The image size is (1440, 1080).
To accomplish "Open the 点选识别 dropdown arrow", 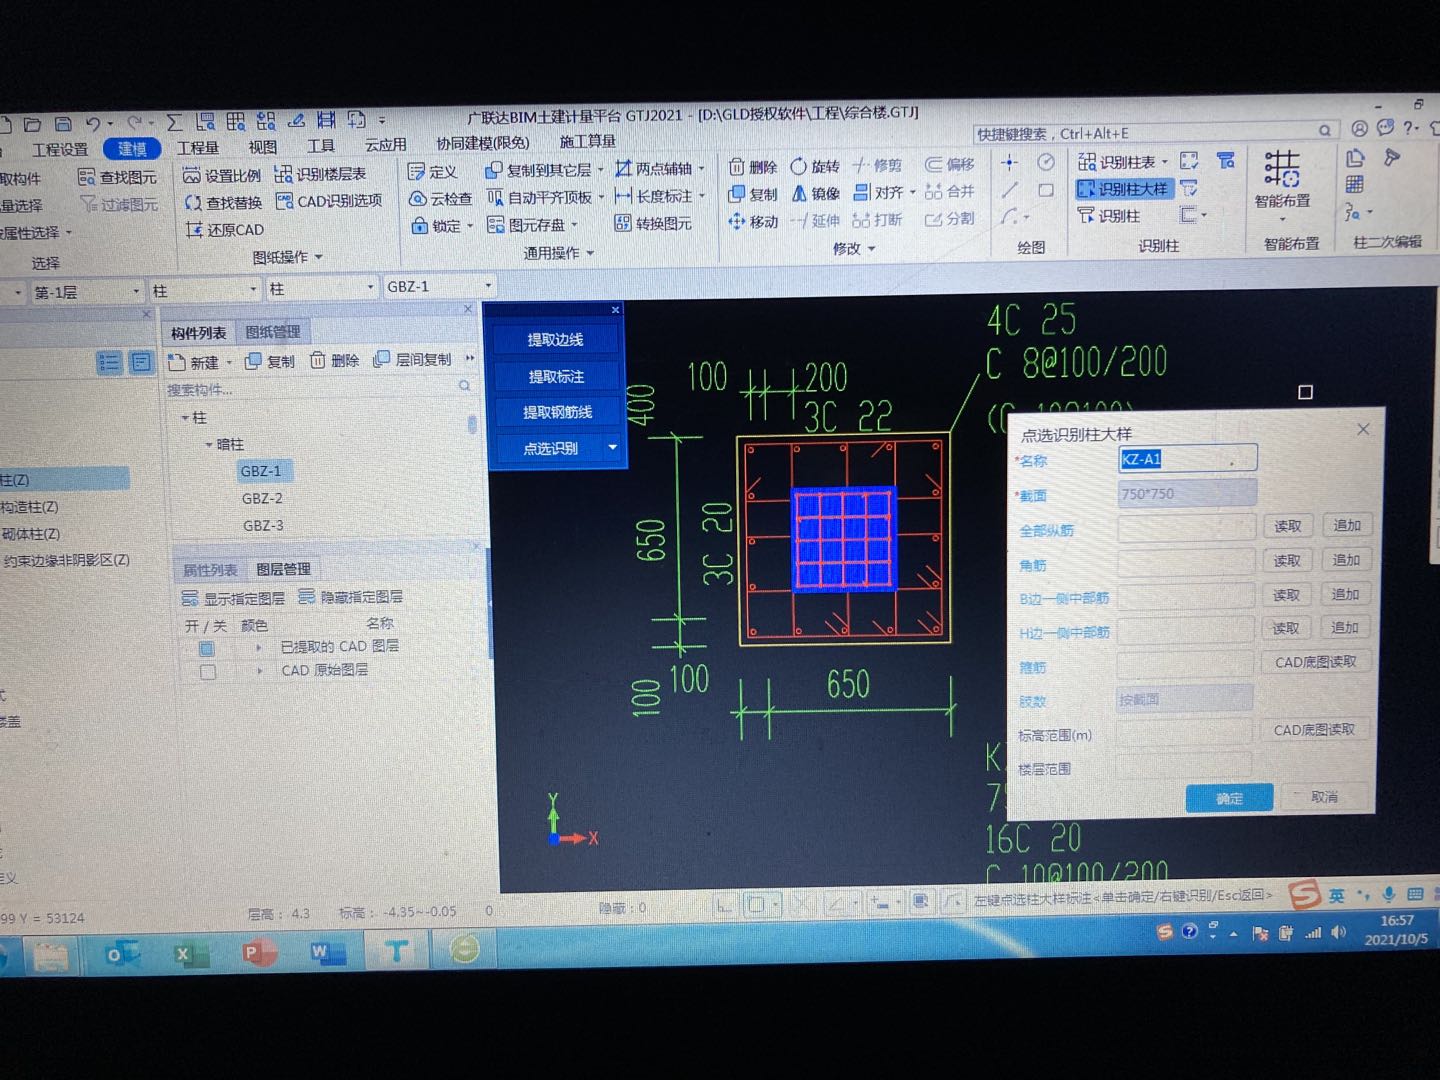I will 612,447.
